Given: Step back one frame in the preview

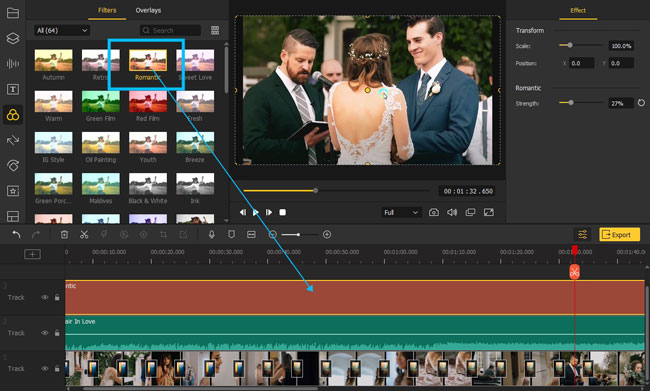Looking at the screenshot, I should click(x=243, y=212).
